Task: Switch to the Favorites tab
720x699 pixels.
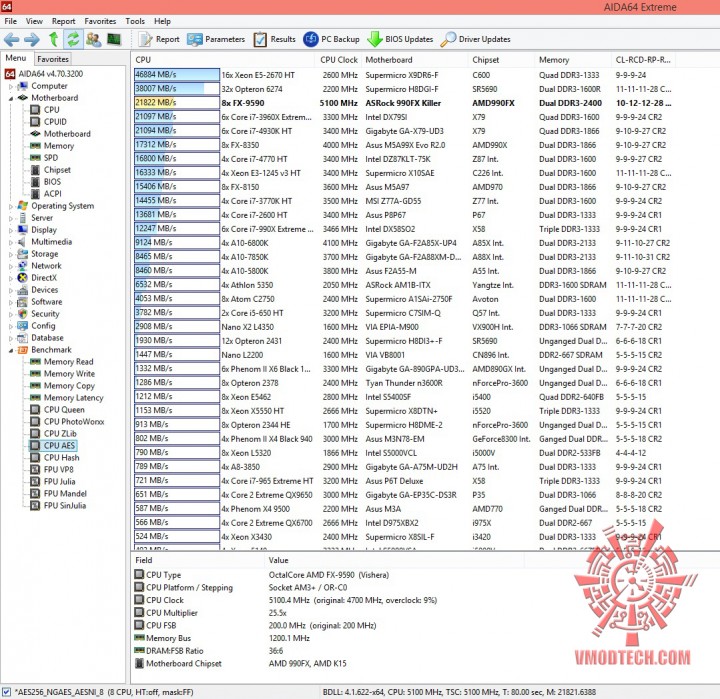Action: pyautogui.click(x=53, y=59)
